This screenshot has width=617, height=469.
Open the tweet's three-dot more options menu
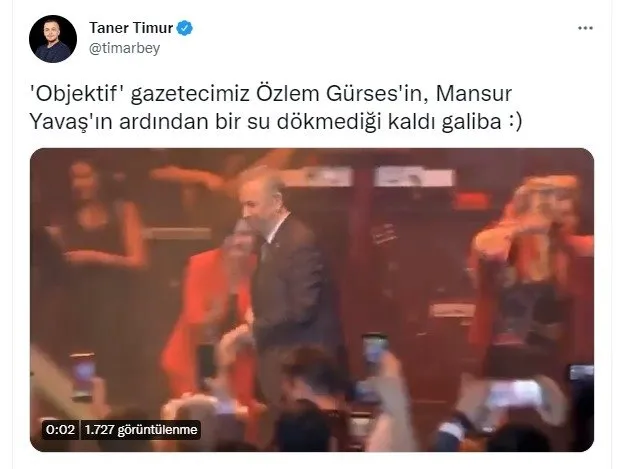coord(585,28)
